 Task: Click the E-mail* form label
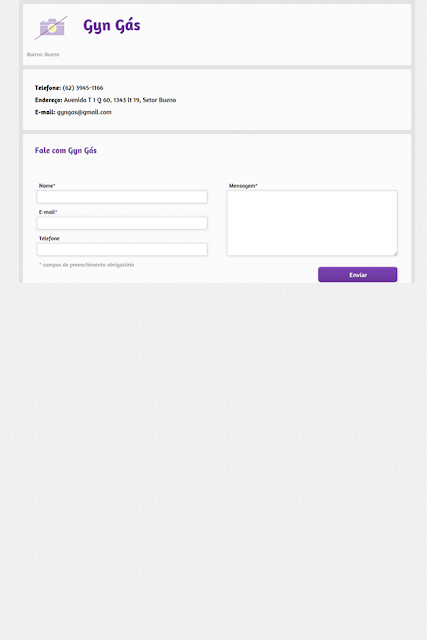48,212
